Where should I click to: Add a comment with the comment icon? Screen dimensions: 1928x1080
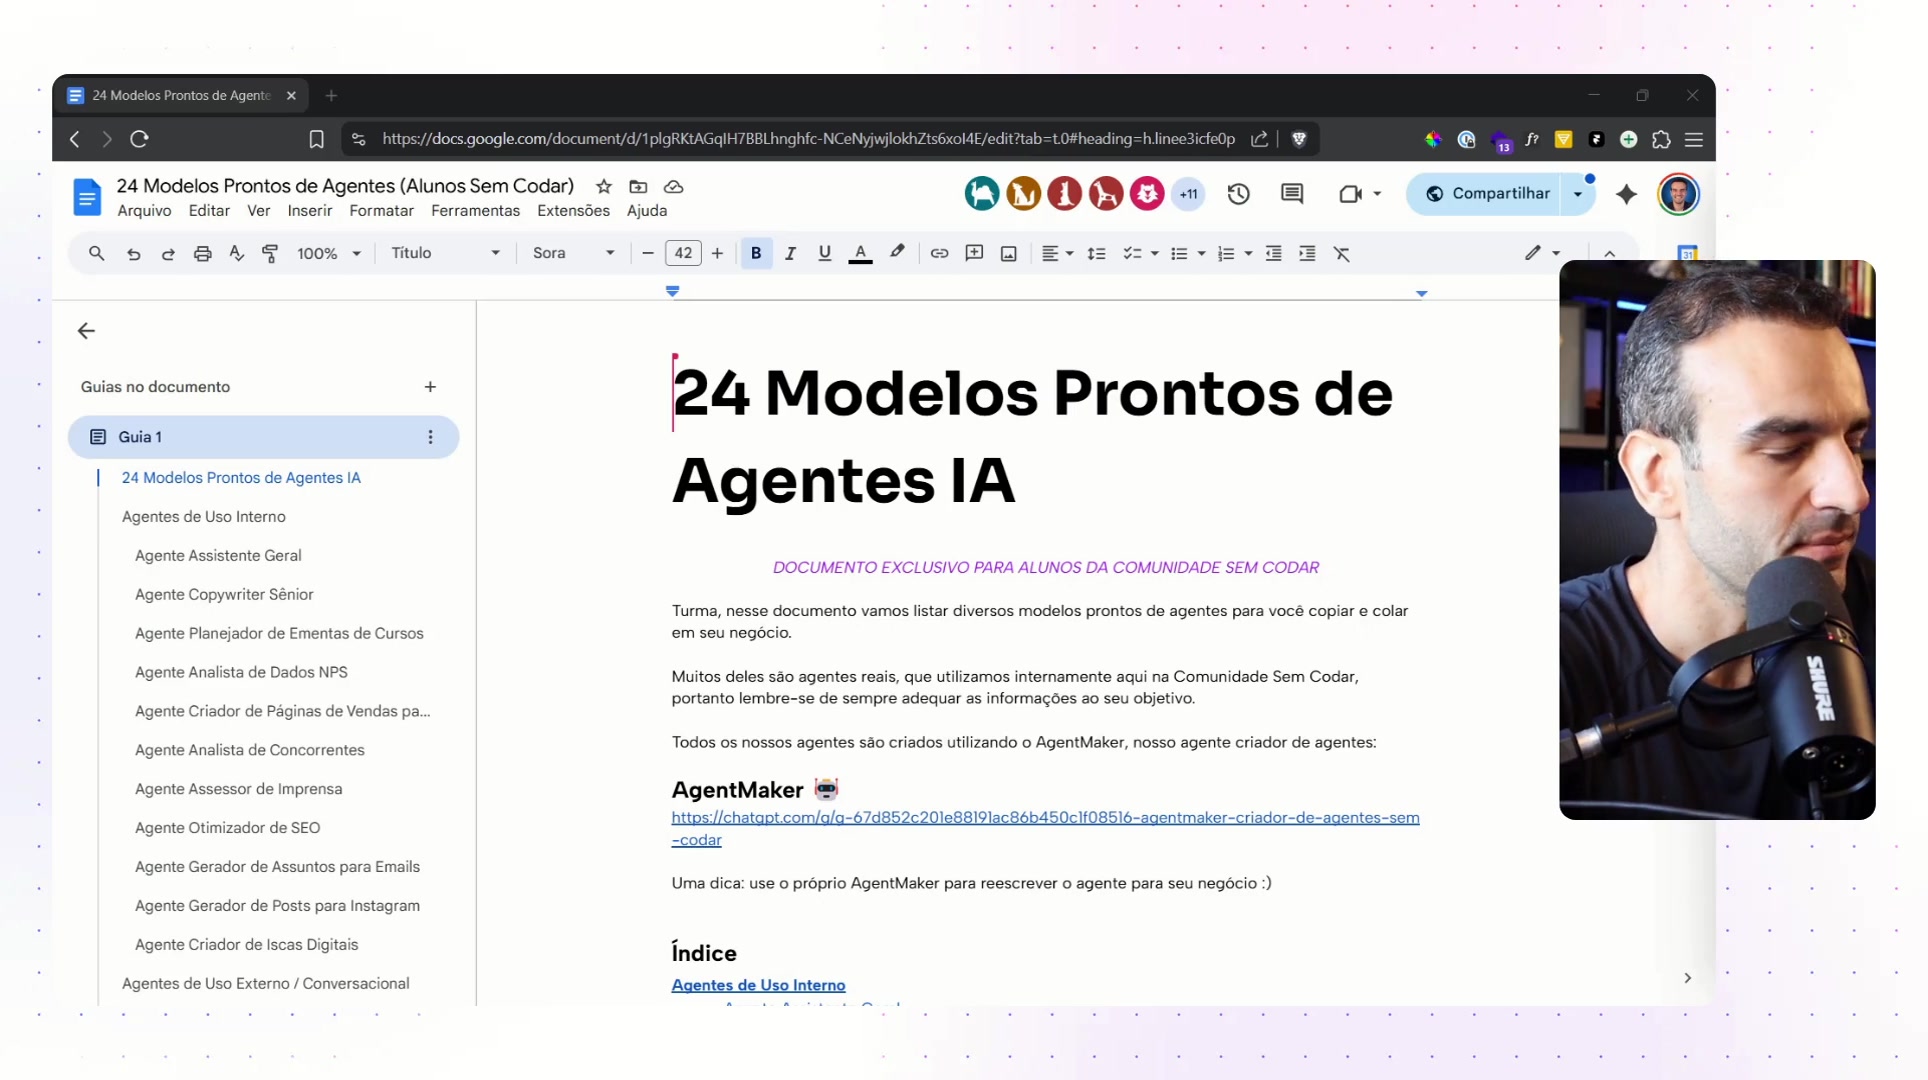pos(974,253)
